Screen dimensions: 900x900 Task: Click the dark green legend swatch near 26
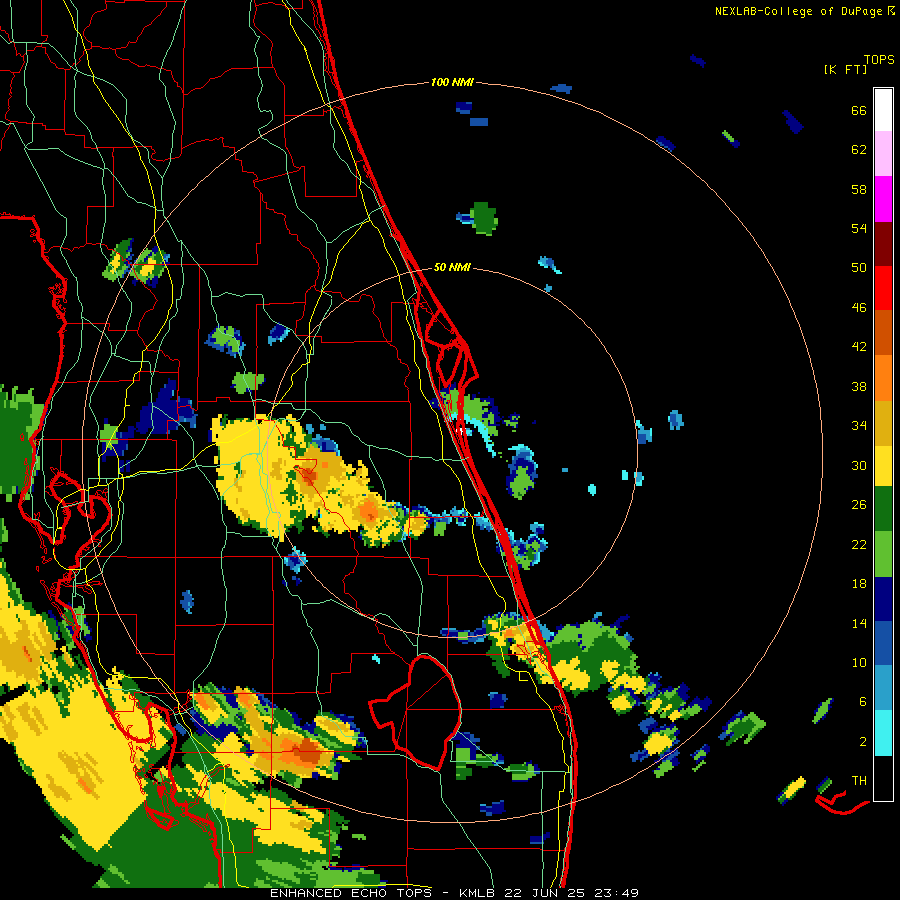tap(883, 509)
